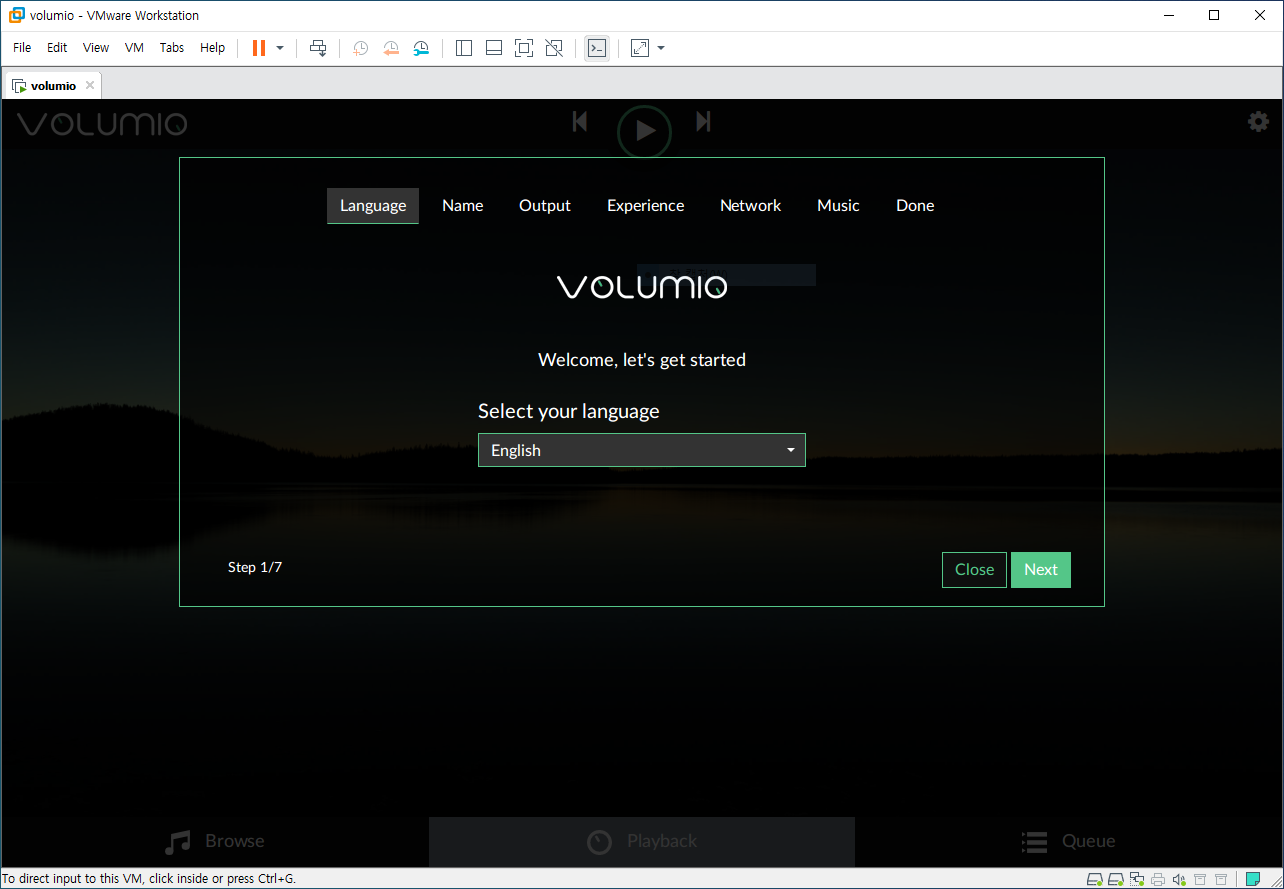Viewport: 1284px width, 889px height.
Task: Revert the VM to its previous snapshot
Action: point(391,48)
